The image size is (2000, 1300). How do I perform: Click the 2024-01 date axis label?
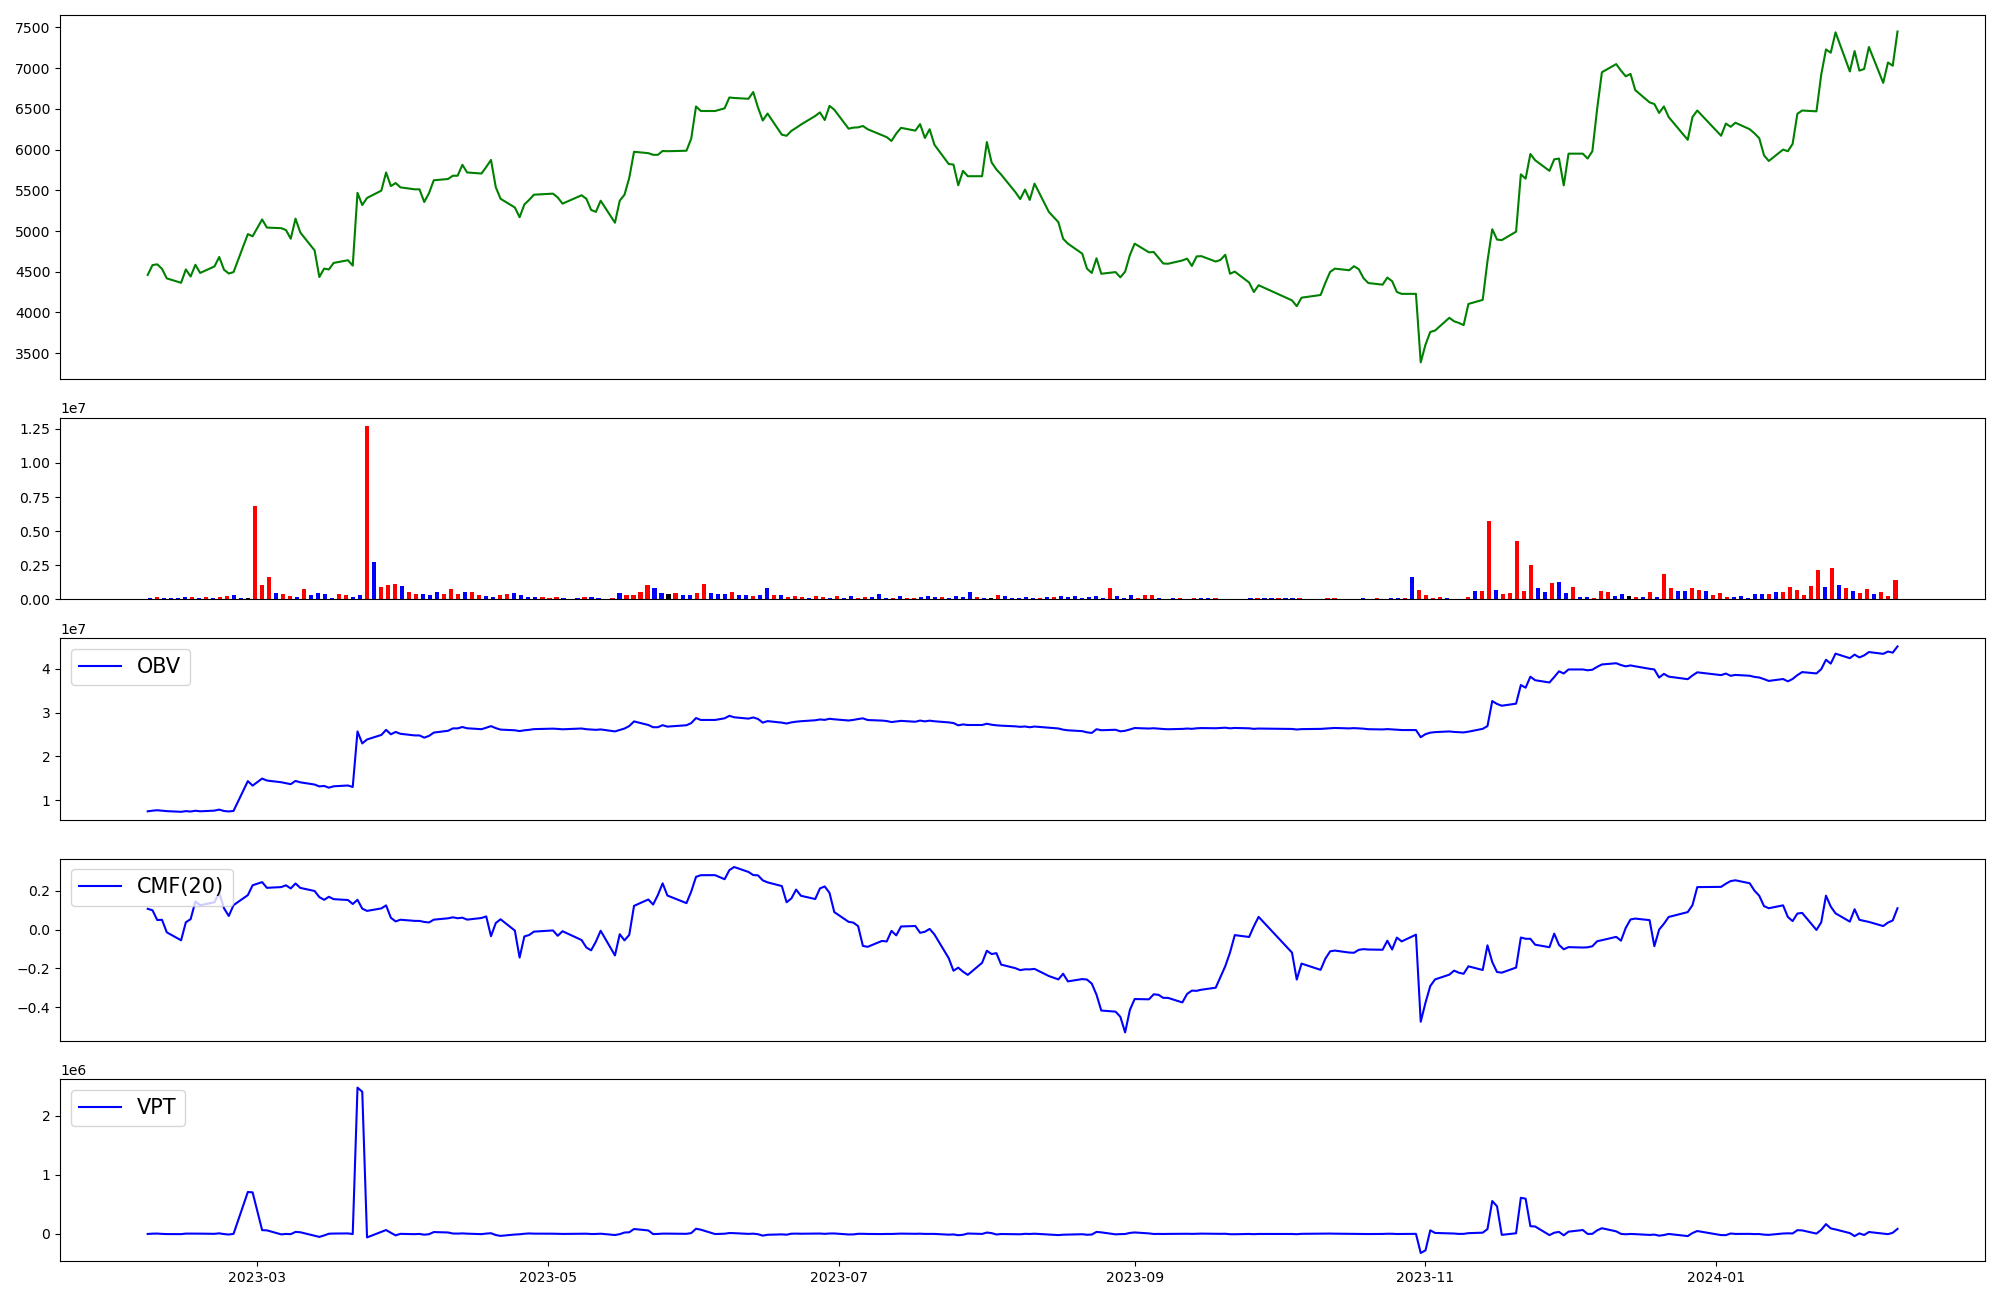pos(1716,1277)
